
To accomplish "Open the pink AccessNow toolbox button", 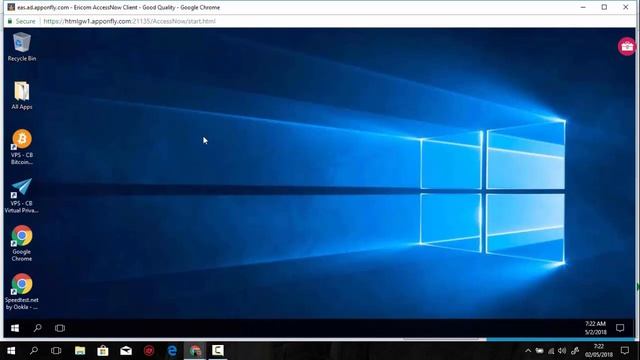I will (x=627, y=46).
